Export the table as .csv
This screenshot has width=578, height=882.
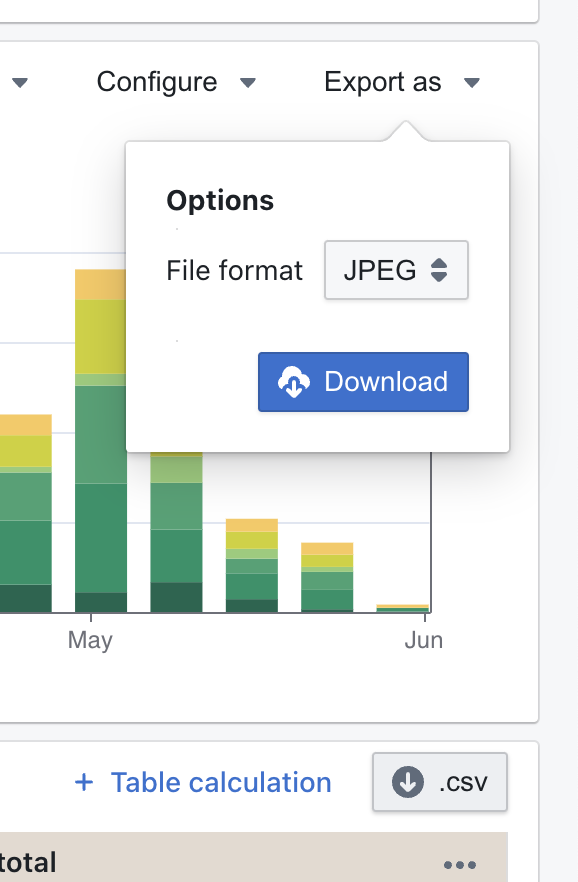[440, 782]
